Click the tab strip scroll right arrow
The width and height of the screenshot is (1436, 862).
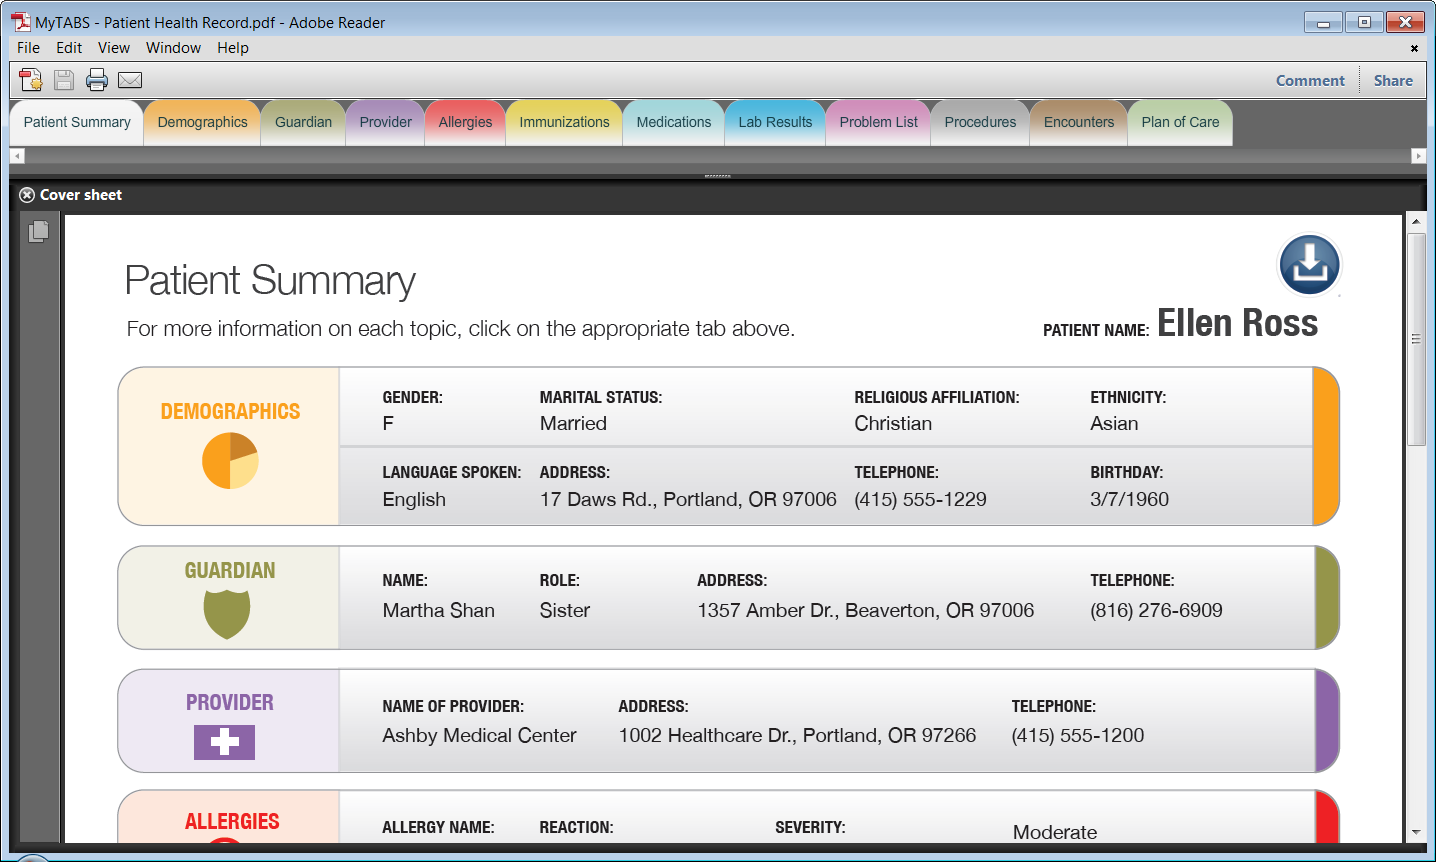[1419, 156]
